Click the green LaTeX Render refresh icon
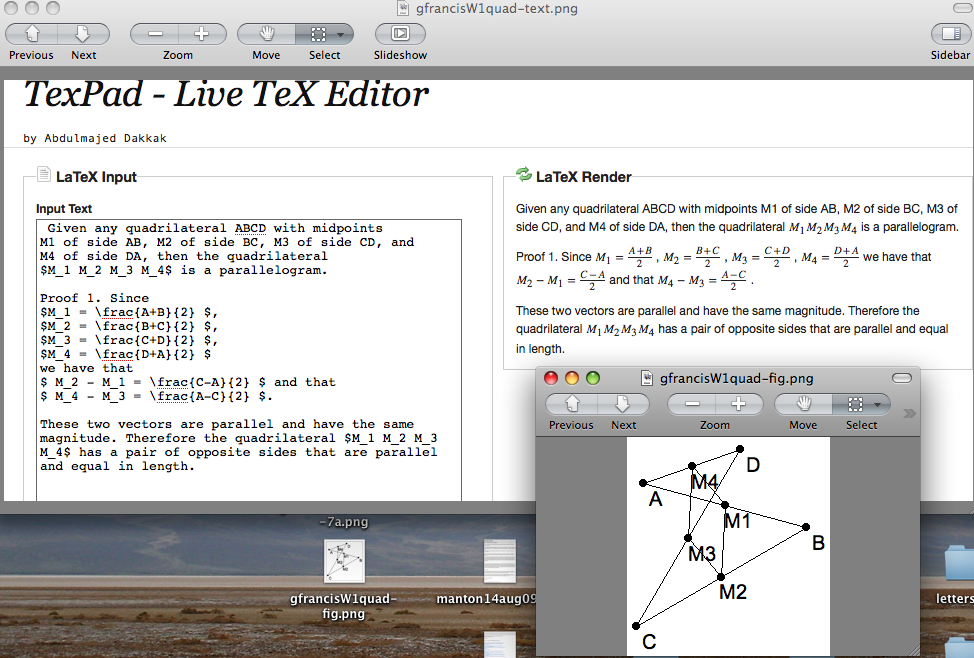 [524, 176]
